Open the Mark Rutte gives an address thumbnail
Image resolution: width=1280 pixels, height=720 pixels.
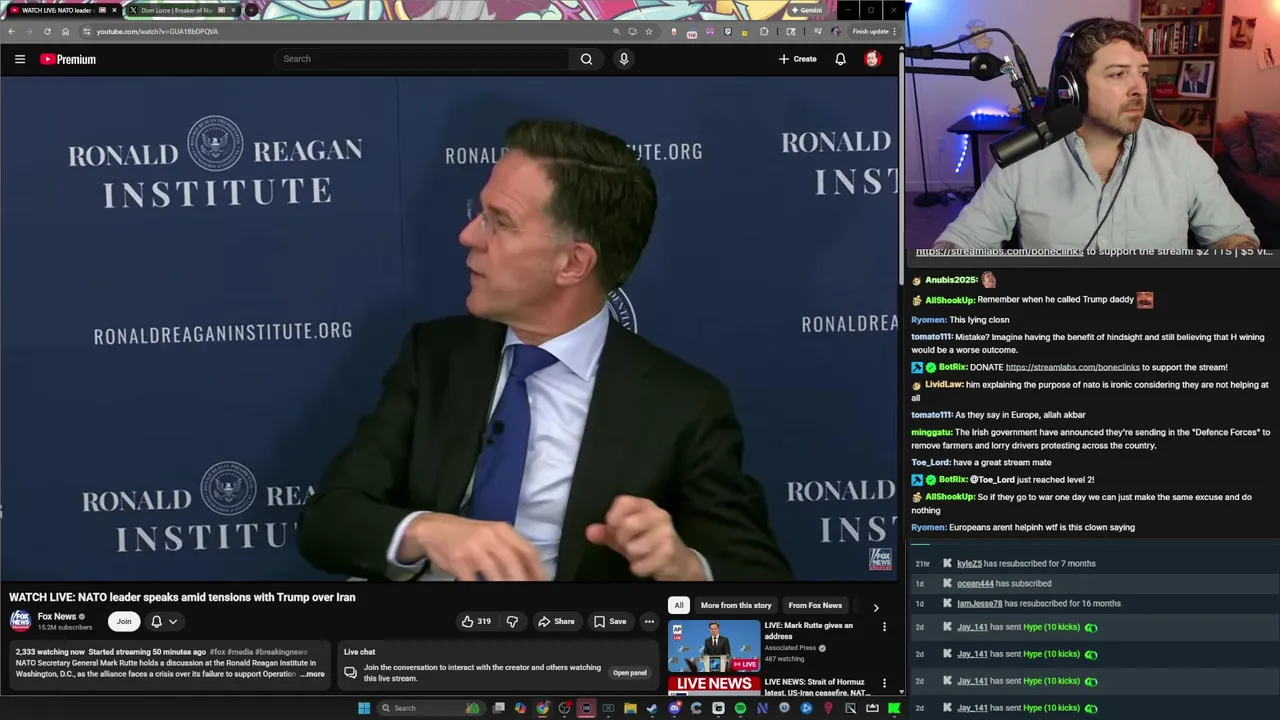pos(714,645)
